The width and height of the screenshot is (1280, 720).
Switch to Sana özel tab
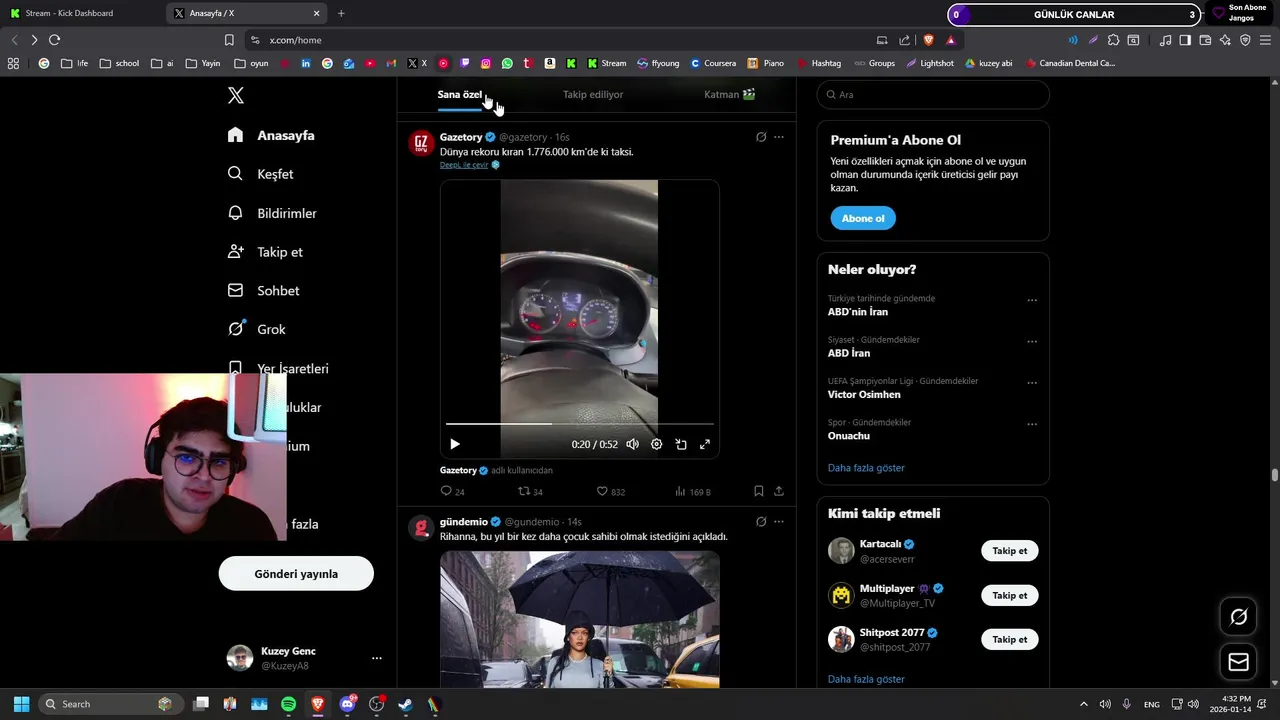460,94
